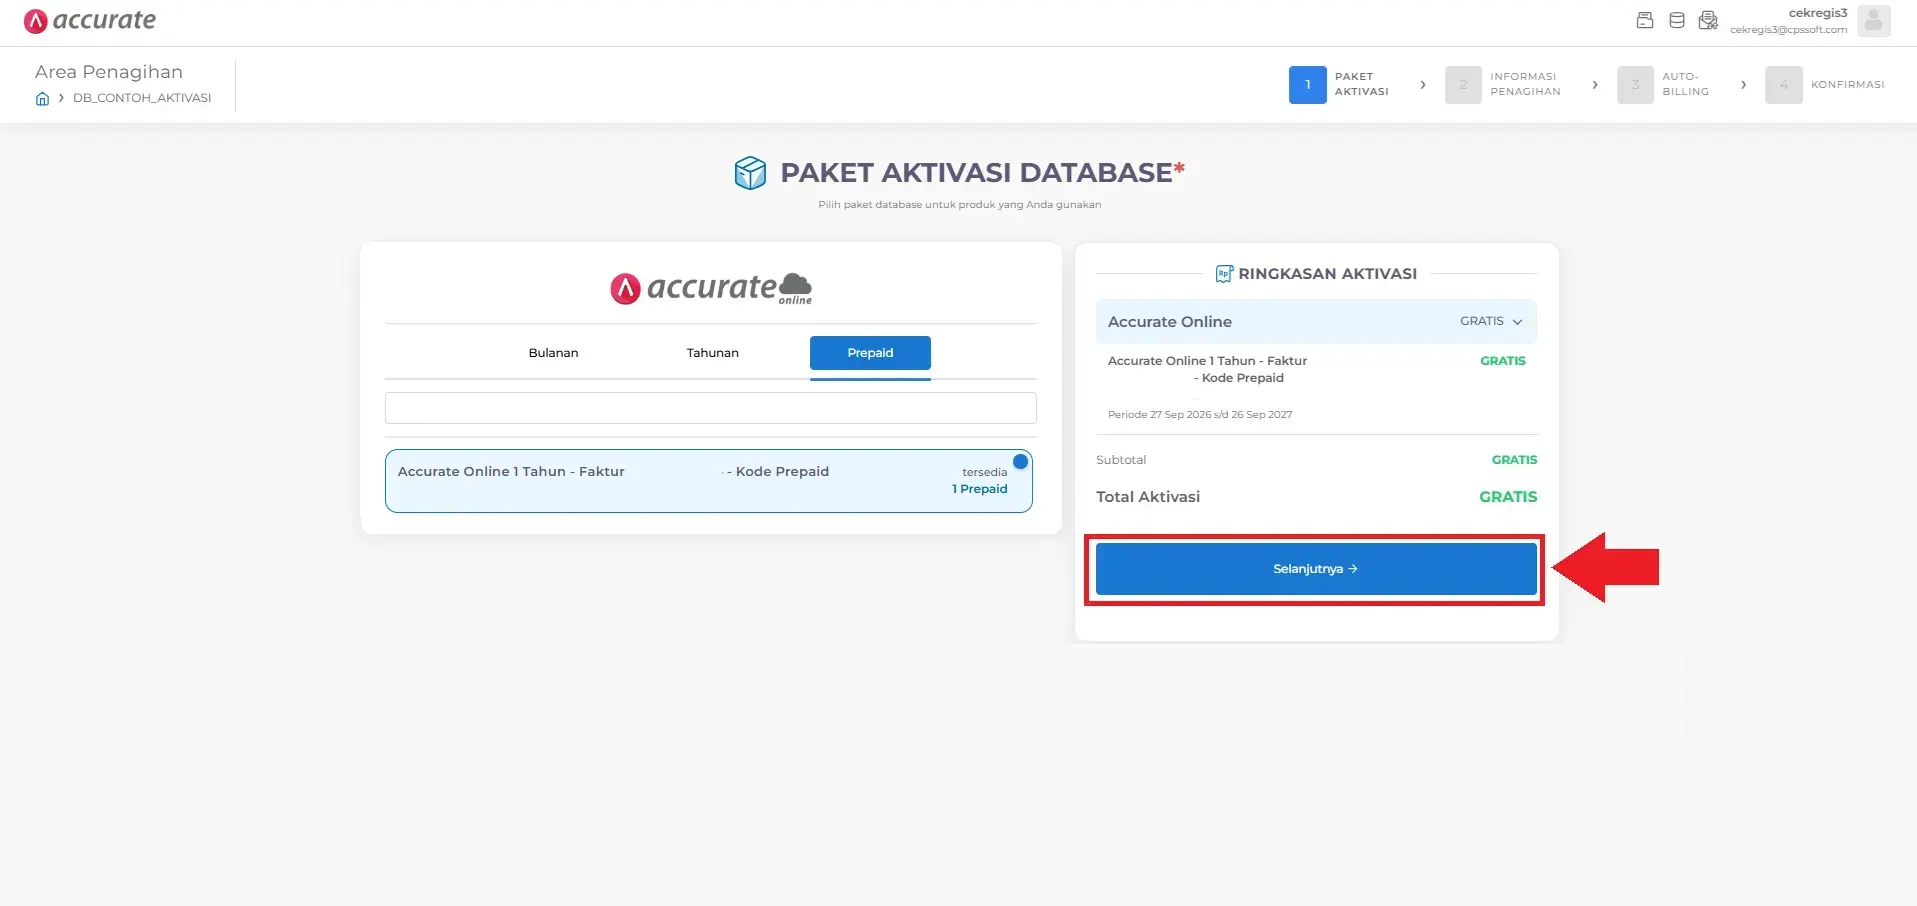Click the cekregis3 username
This screenshot has height=906, width=1917.
click(1817, 13)
